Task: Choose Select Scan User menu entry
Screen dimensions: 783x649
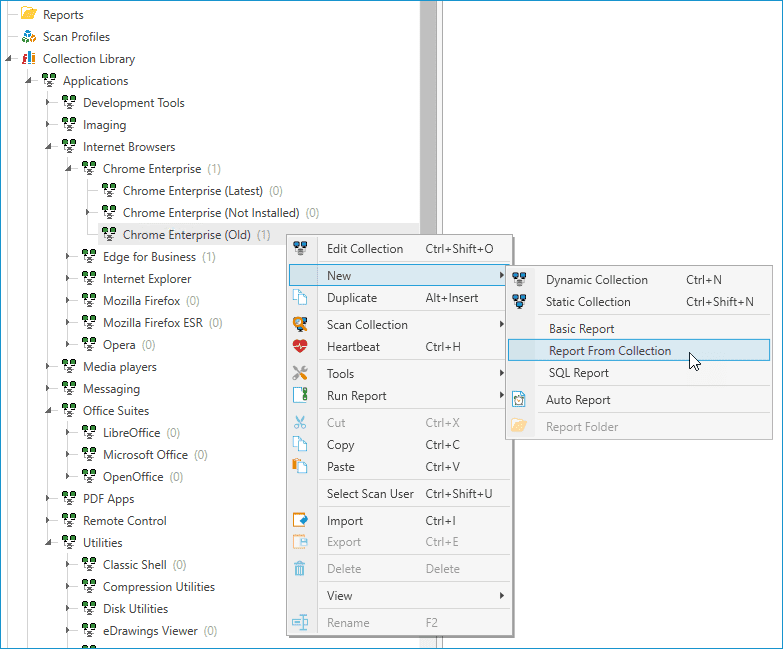Action: click(399, 494)
